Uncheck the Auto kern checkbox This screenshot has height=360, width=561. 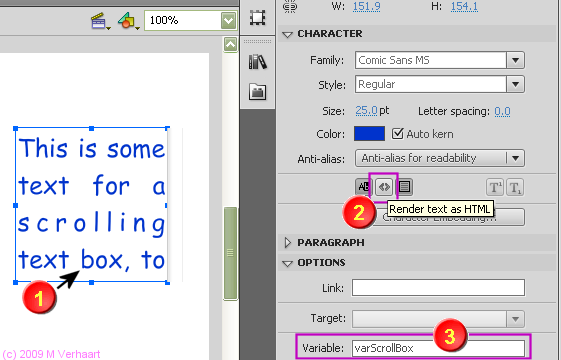pos(397,133)
